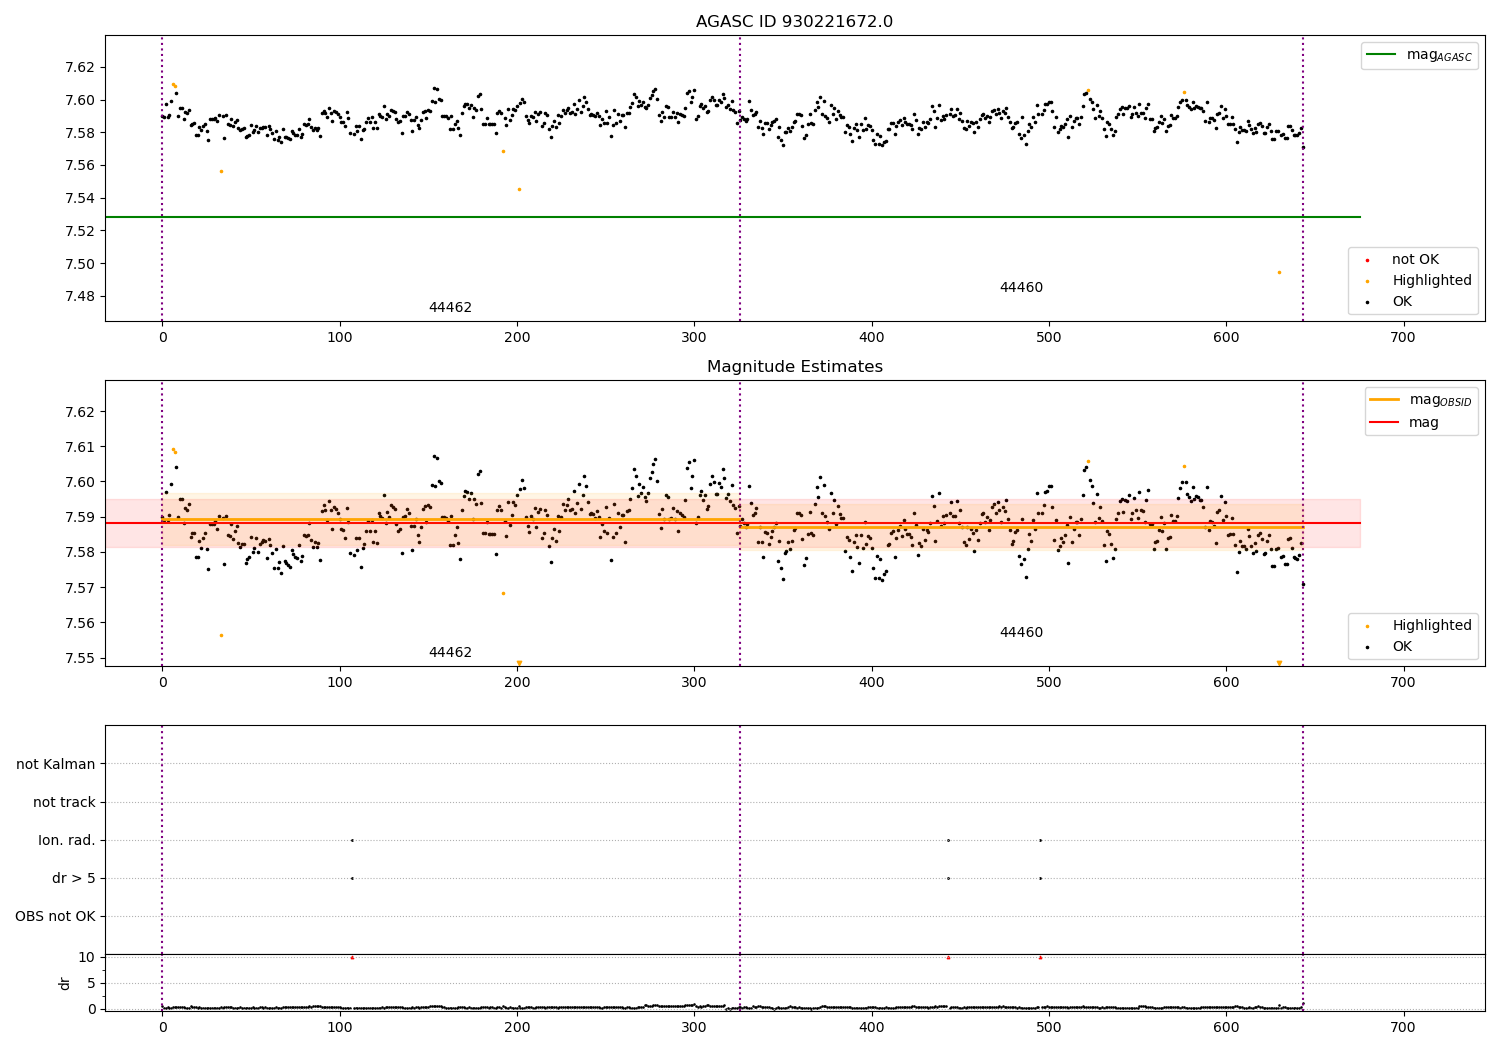Viewport: 1500px width, 1050px height.
Task: Select the 'not OK' legend entry
Action: click(x=1415, y=260)
